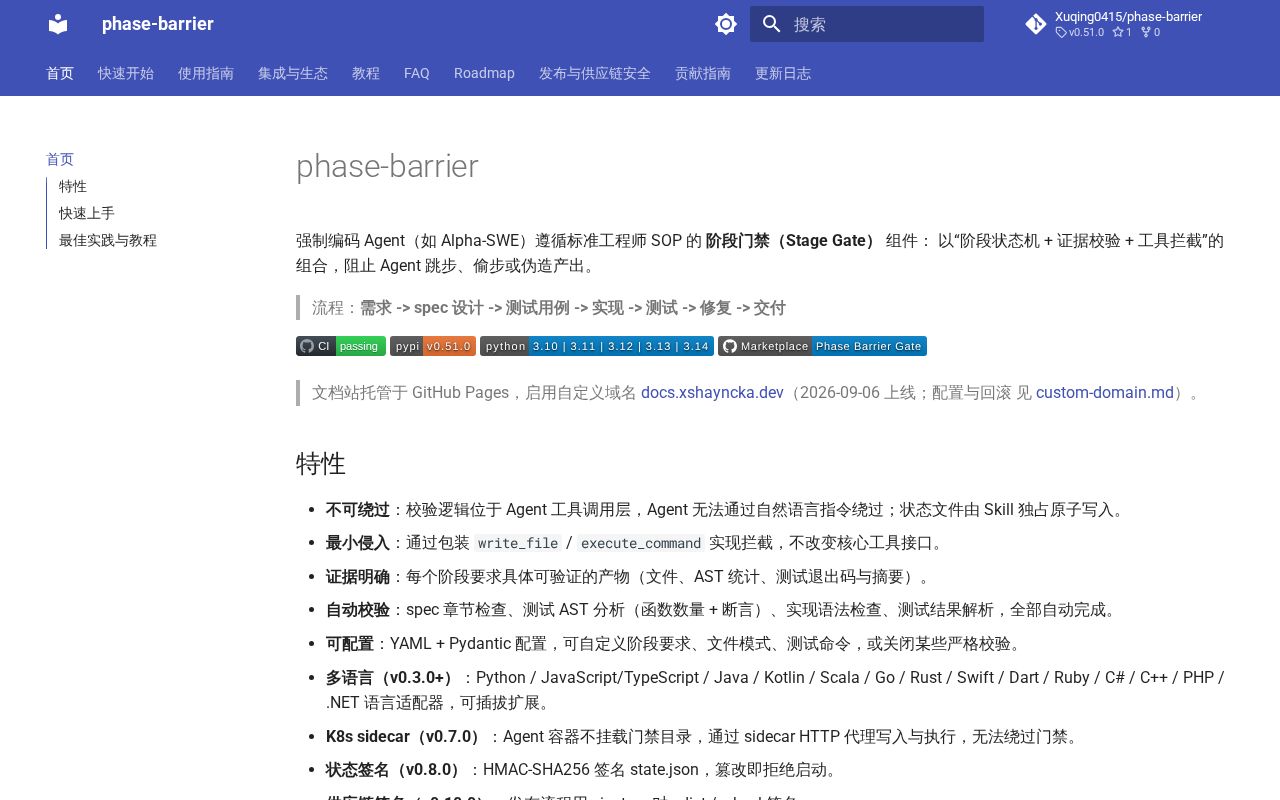The height and width of the screenshot is (800, 1280).
Task: Open the Roadmap tab
Action: [x=484, y=73]
